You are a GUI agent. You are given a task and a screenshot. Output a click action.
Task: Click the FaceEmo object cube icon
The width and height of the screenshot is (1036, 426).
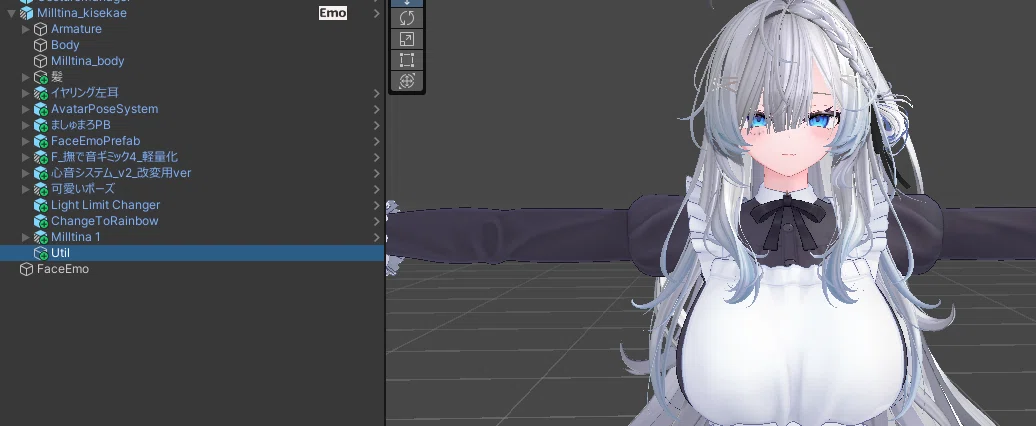[26, 269]
